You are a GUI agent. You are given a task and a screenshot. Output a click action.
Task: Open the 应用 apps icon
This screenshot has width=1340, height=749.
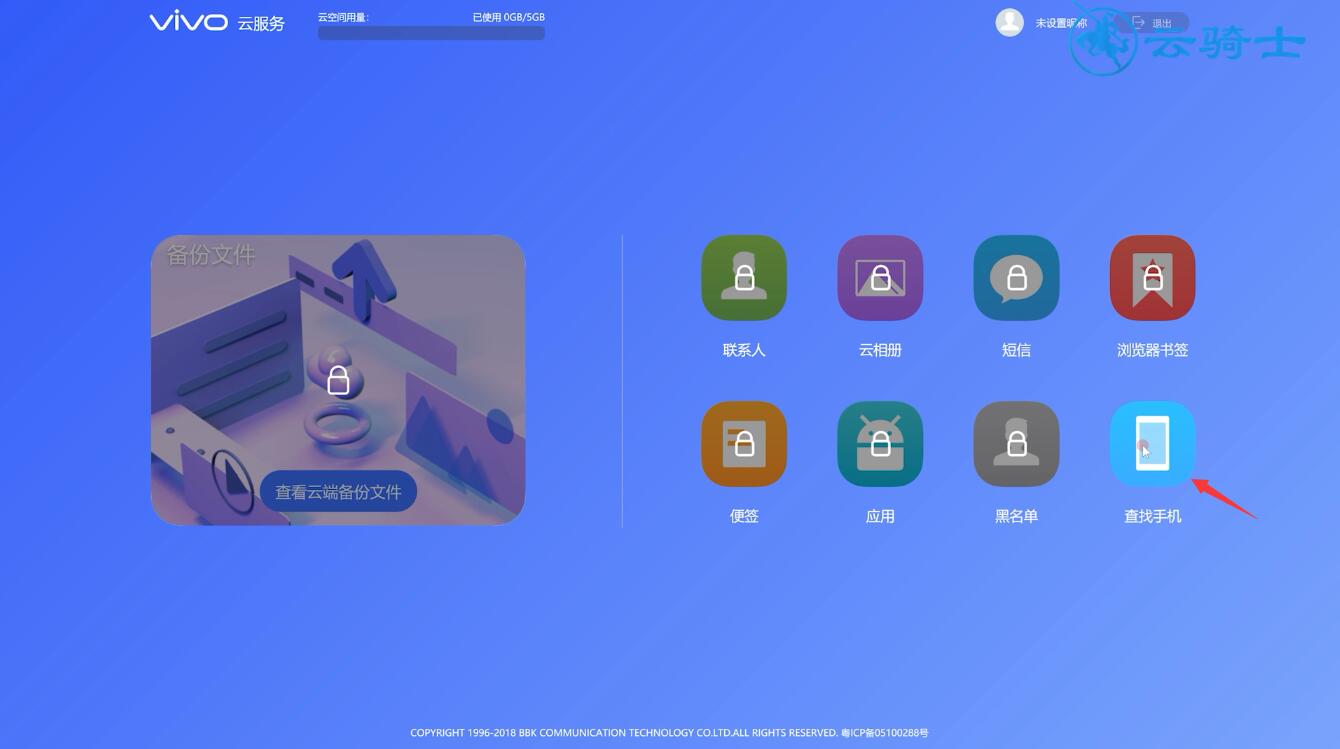click(x=879, y=444)
